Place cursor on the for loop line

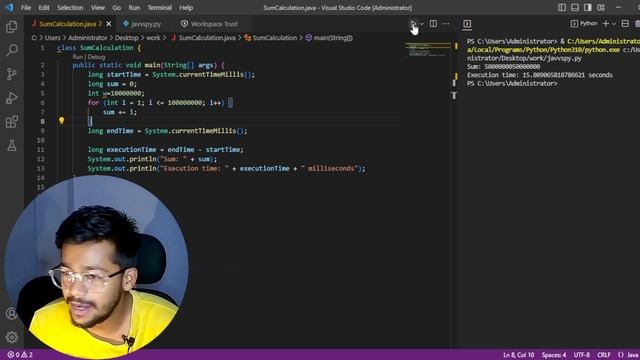(160, 102)
